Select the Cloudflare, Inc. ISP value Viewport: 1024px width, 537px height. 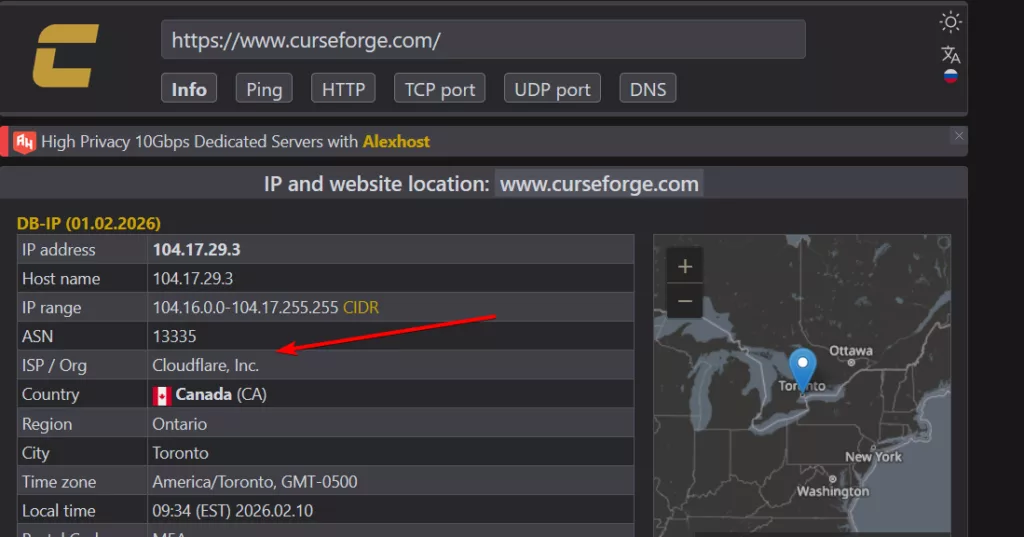[x=205, y=365]
